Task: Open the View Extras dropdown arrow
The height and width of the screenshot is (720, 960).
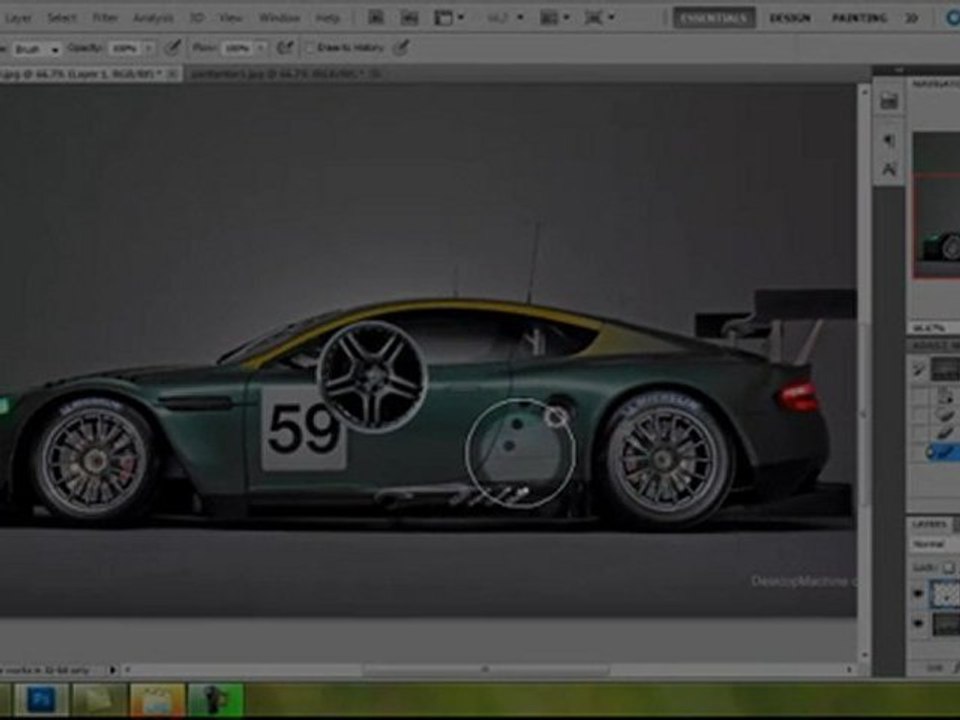Action: [460, 18]
